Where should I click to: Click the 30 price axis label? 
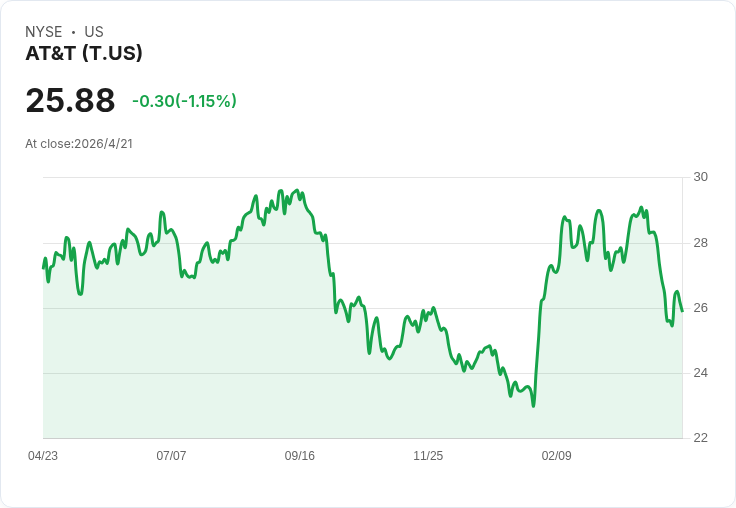click(x=701, y=177)
